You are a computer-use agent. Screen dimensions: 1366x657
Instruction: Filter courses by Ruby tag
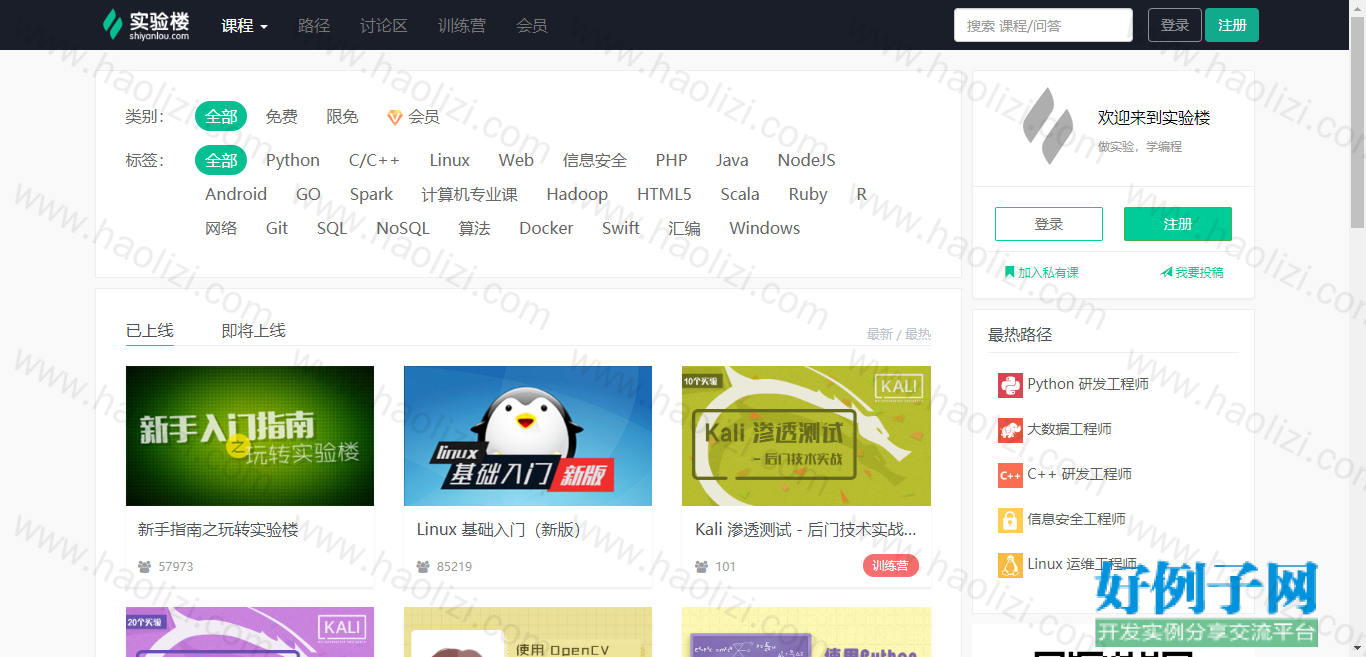808,194
